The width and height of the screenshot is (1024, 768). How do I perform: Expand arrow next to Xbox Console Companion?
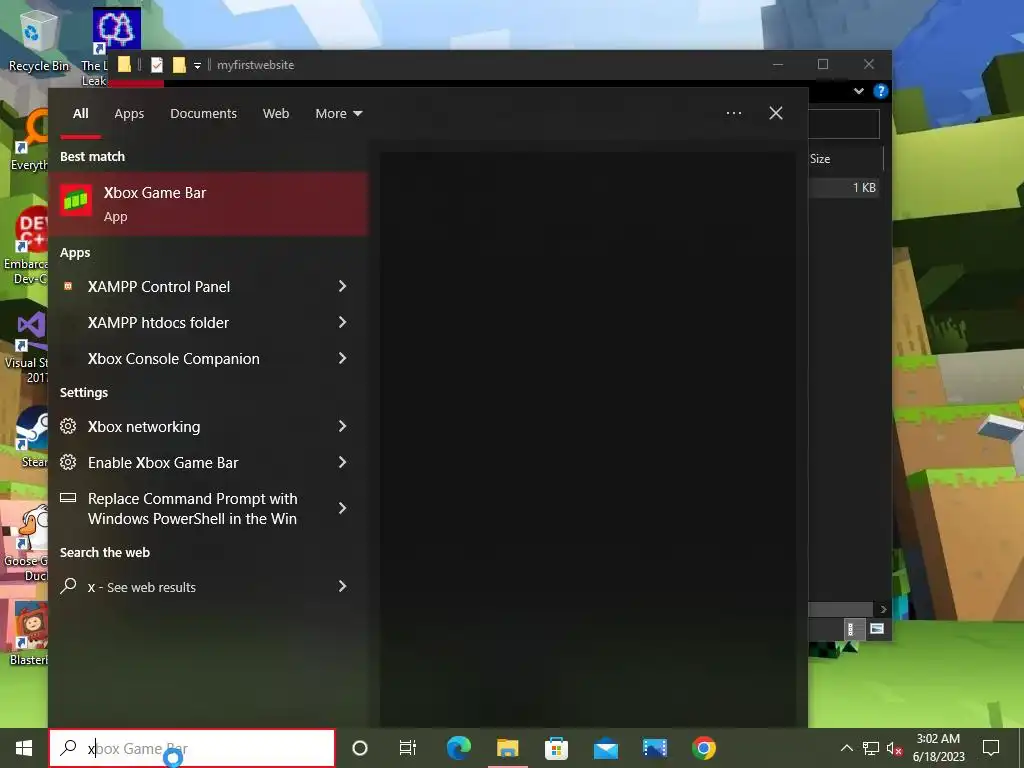point(342,358)
